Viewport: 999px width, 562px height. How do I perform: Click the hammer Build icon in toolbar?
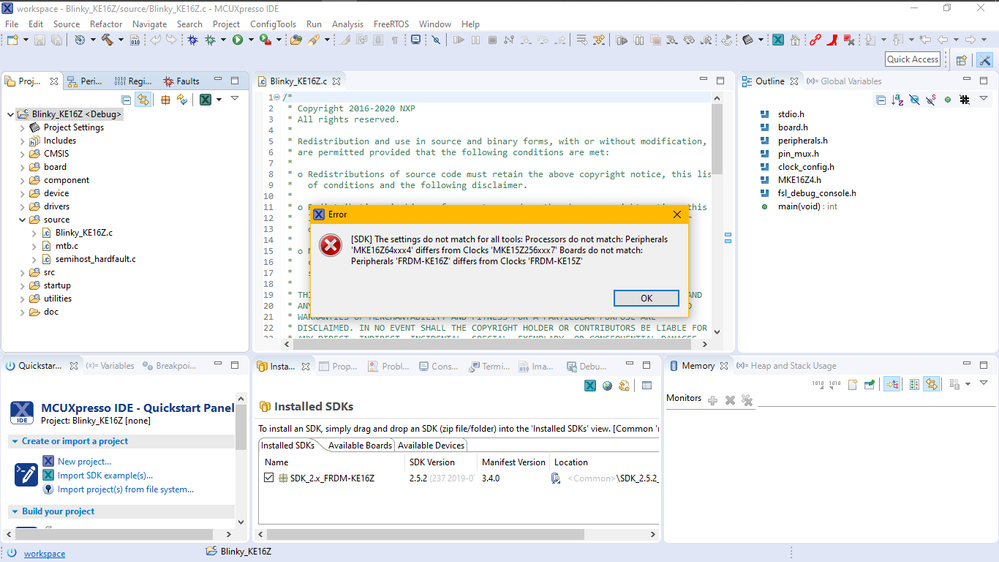point(108,40)
